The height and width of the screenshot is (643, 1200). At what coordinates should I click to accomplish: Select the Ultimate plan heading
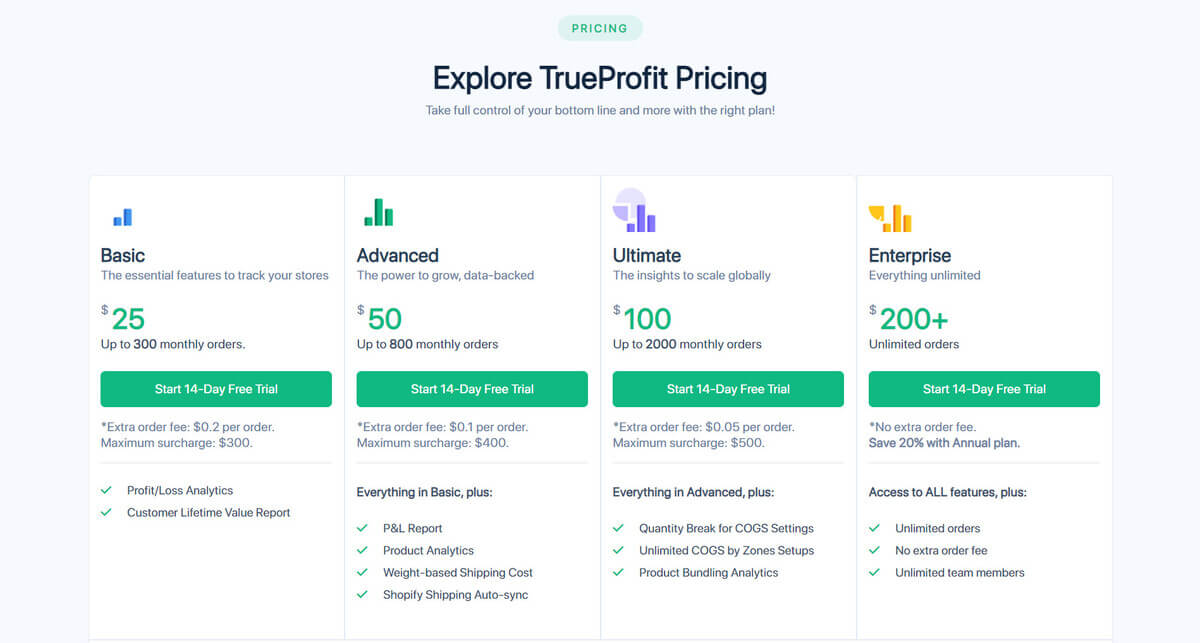click(x=647, y=255)
